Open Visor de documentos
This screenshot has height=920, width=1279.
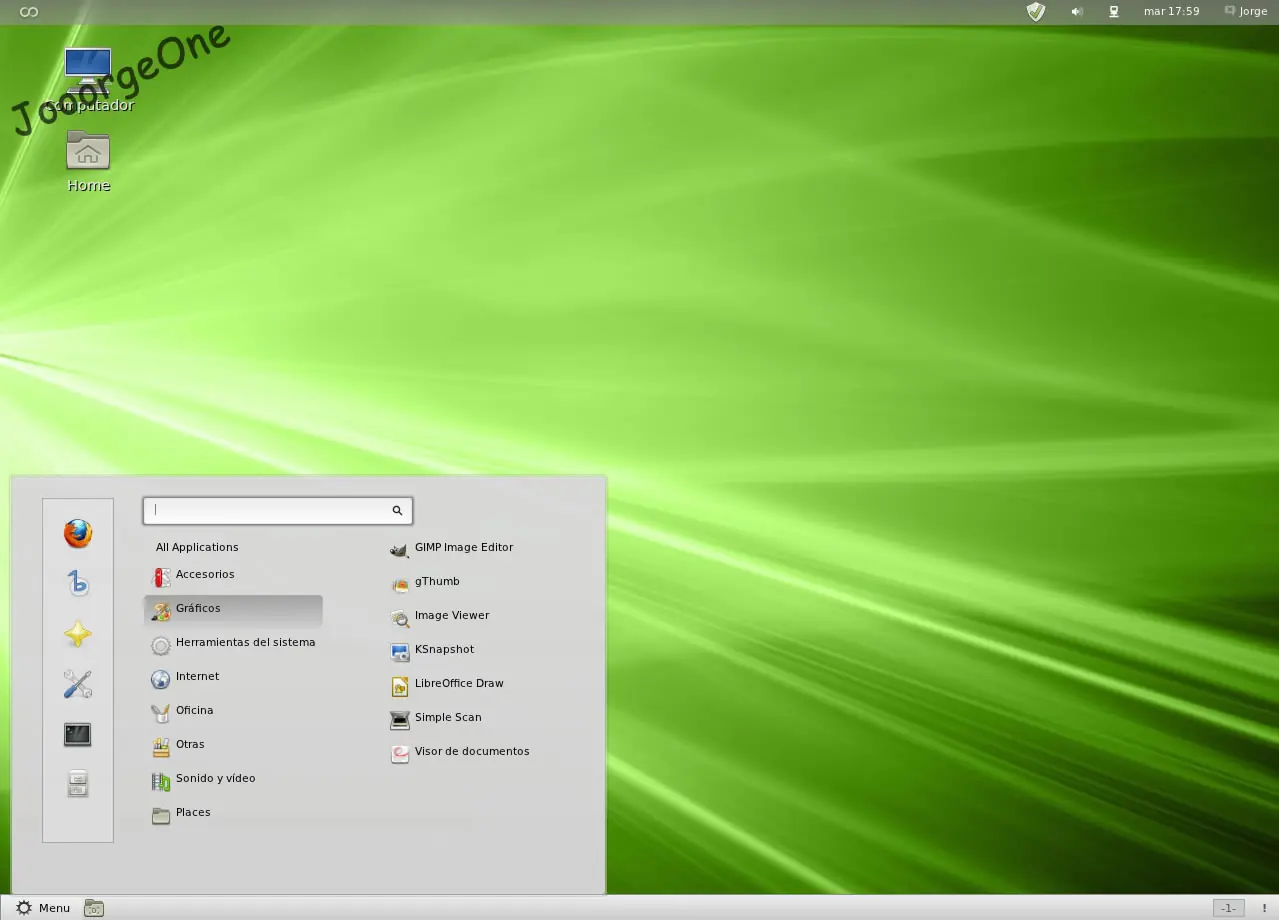(x=460, y=752)
